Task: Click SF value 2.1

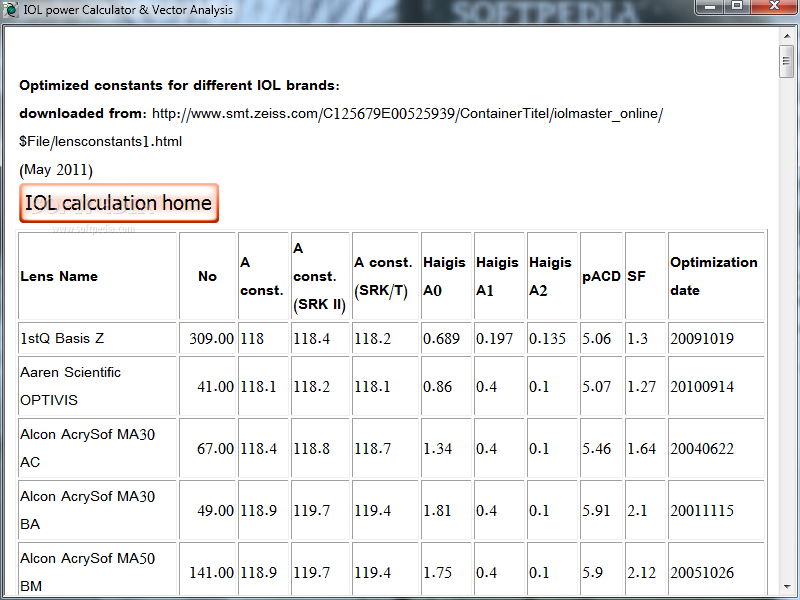Action: [x=637, y=510]
